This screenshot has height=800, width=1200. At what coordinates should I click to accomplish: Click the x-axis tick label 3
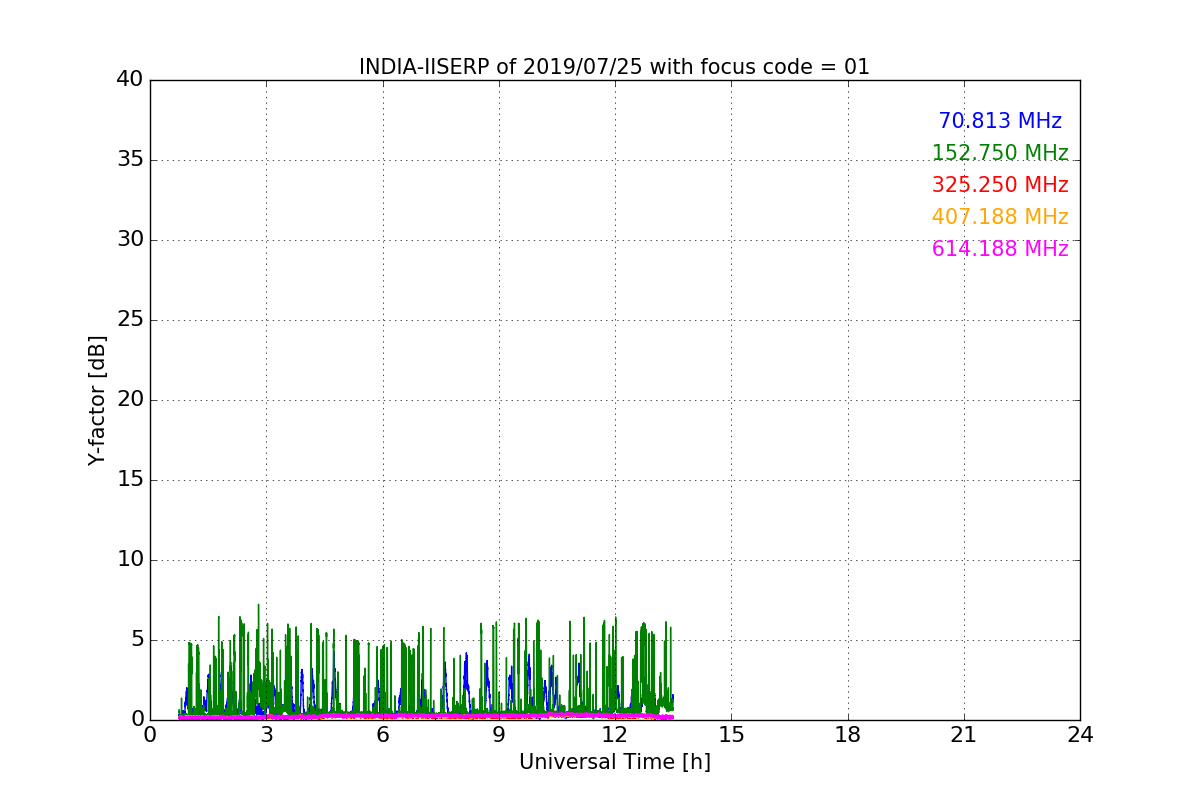(266, 735)
